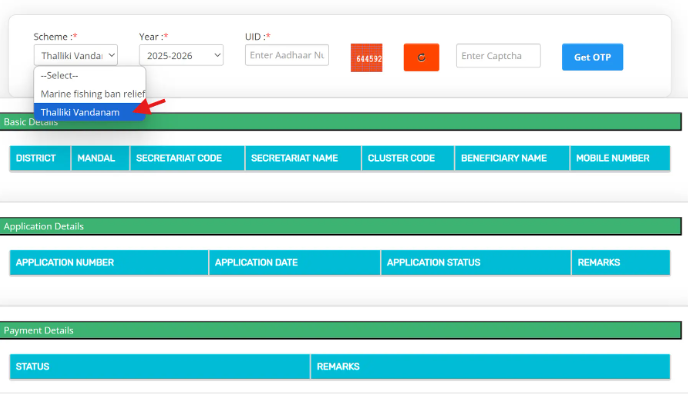Choose the --Select-- option in the list
688x394 pixels.
(90, 75)
